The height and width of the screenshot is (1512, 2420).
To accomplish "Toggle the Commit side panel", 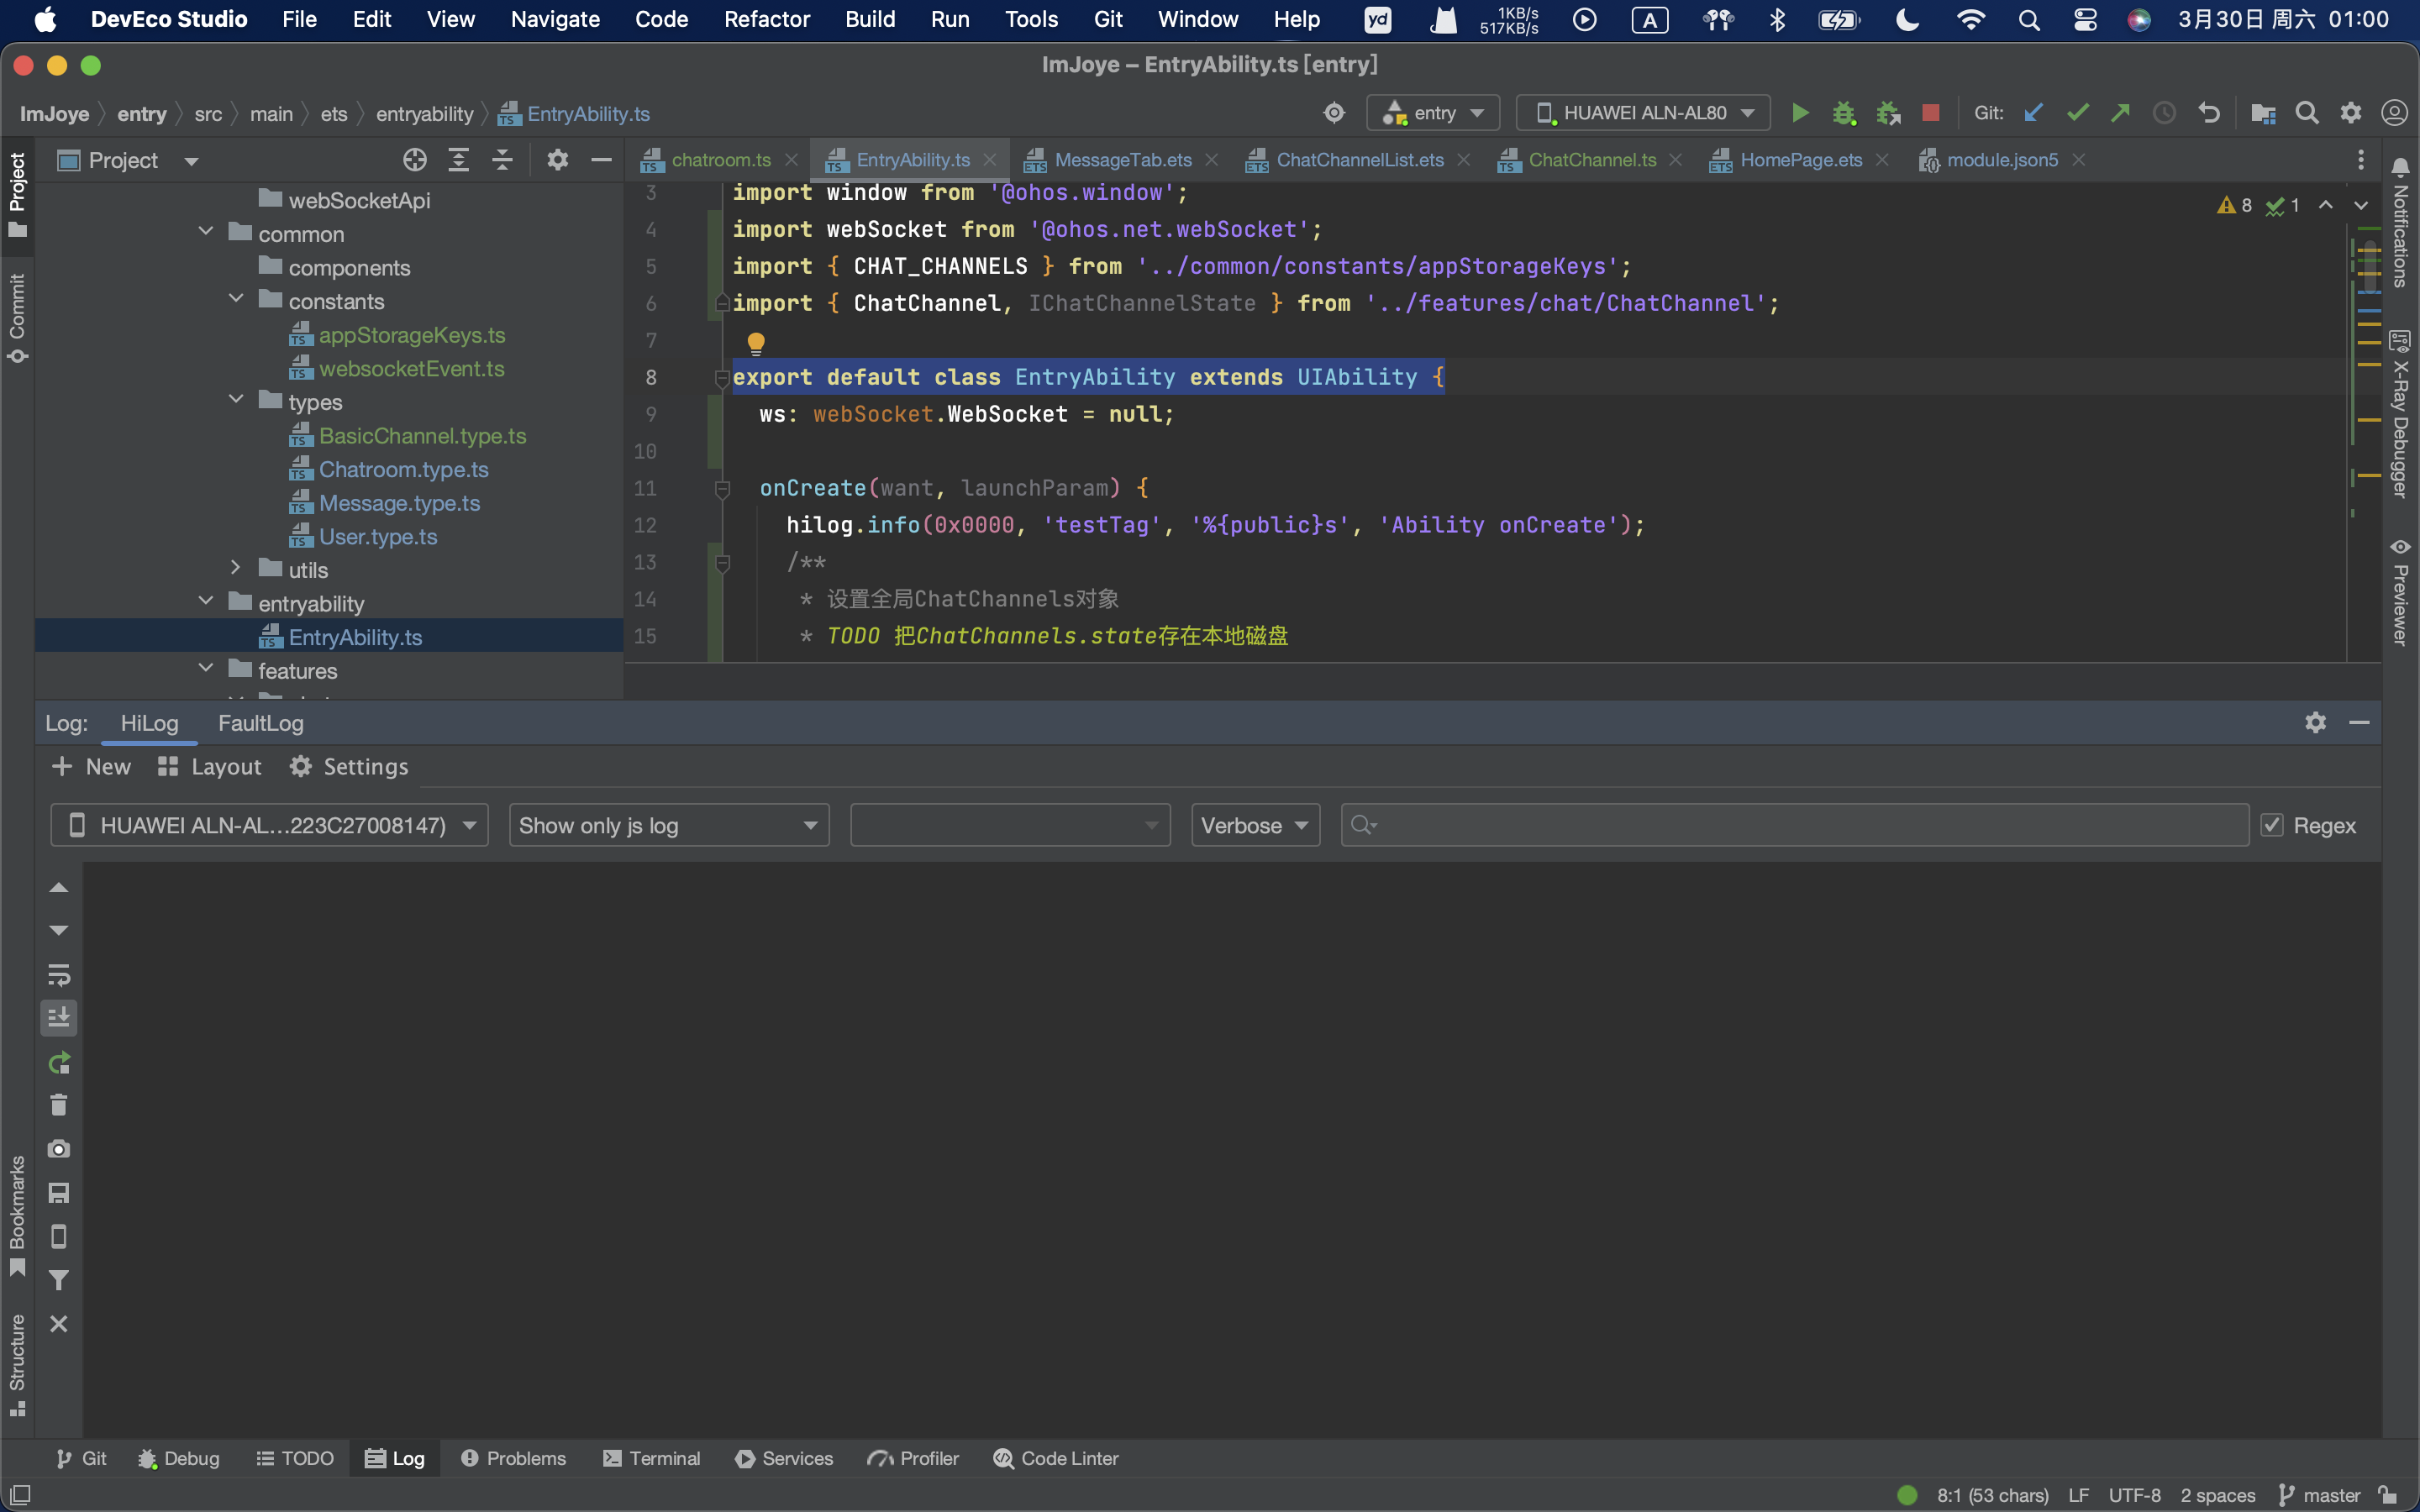I will click(17, 318).
